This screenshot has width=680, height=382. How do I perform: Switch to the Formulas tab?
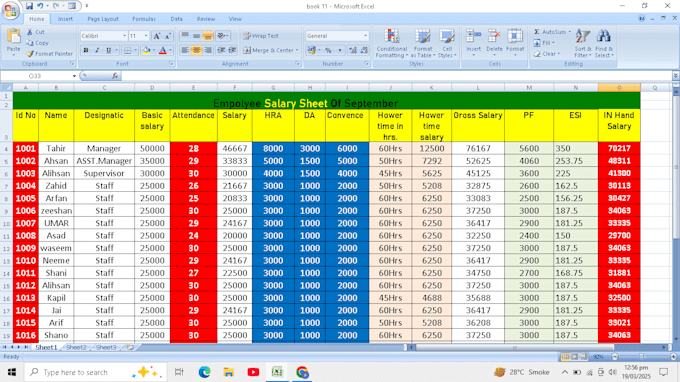144,19
